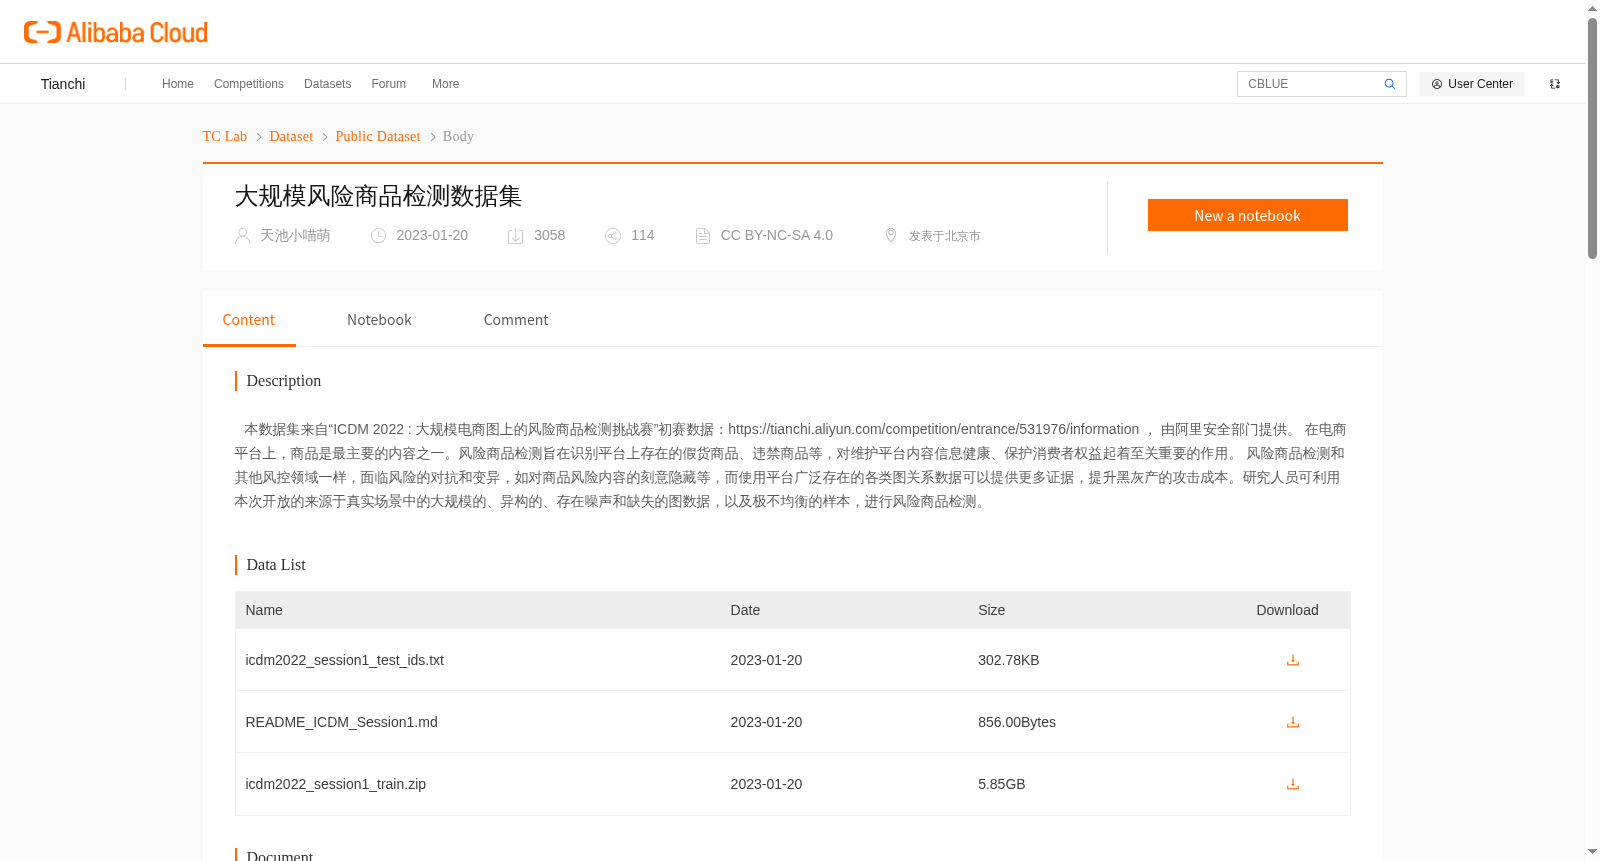Open the Datasets menu item
Screen dimensions: 1600x861
(x=328, y=84)
